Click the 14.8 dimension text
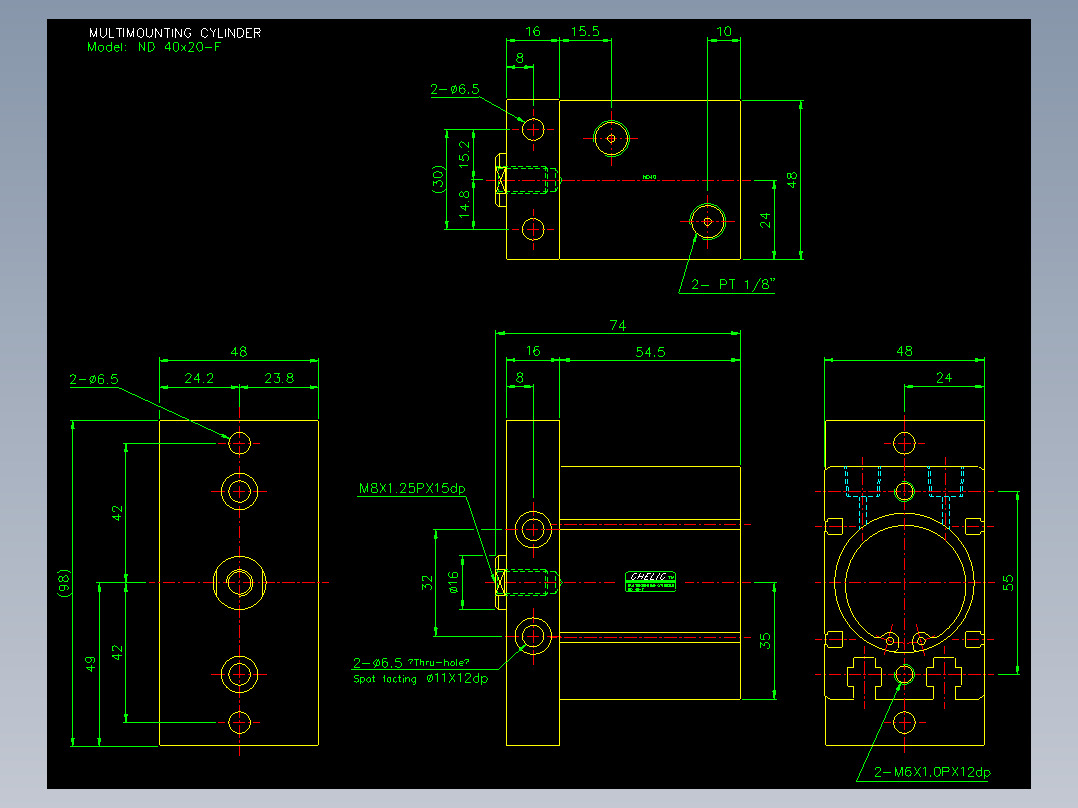The height and width of the screenshot is (808, 1078). click(465, 205)
